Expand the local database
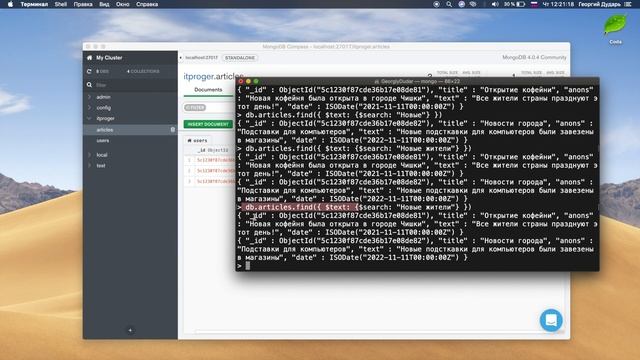The image size is (640, 360). pos(89,155)
